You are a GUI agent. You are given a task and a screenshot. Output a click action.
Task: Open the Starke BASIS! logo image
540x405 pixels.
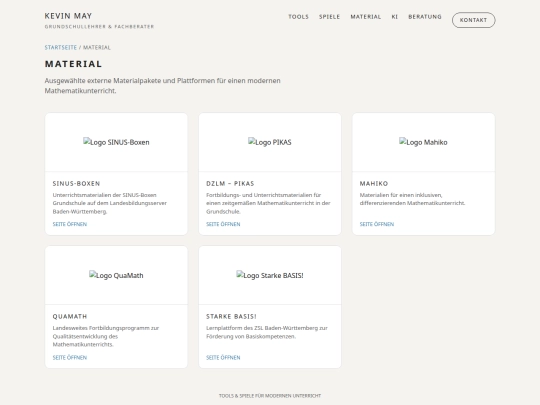pos(270,275)
